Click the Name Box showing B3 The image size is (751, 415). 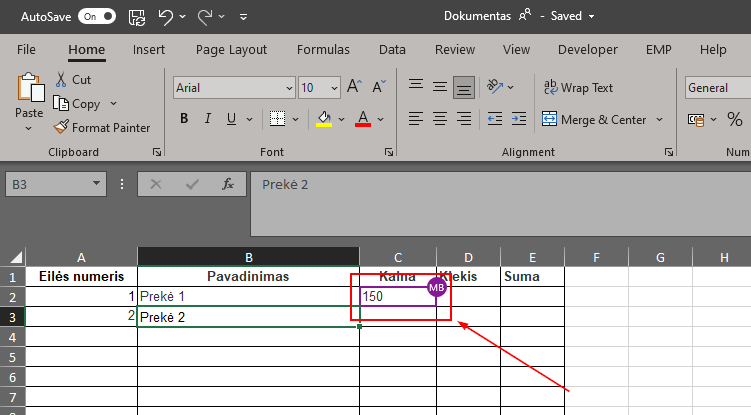[x=56, y=184]
